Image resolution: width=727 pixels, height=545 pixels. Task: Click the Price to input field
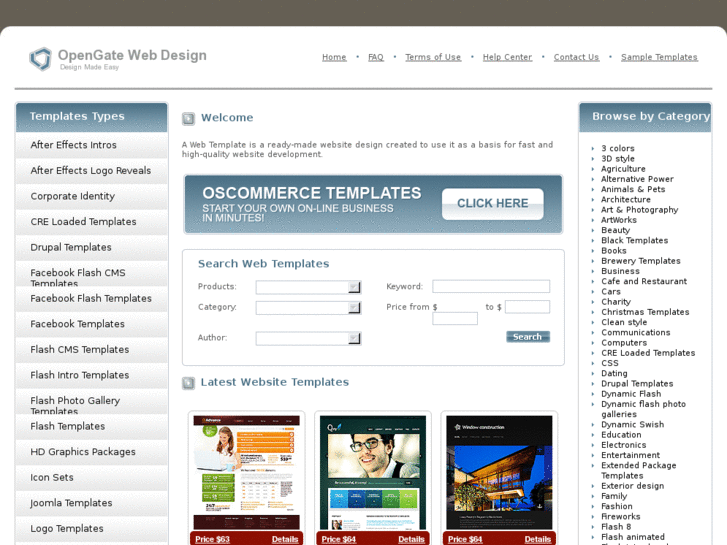528,307
